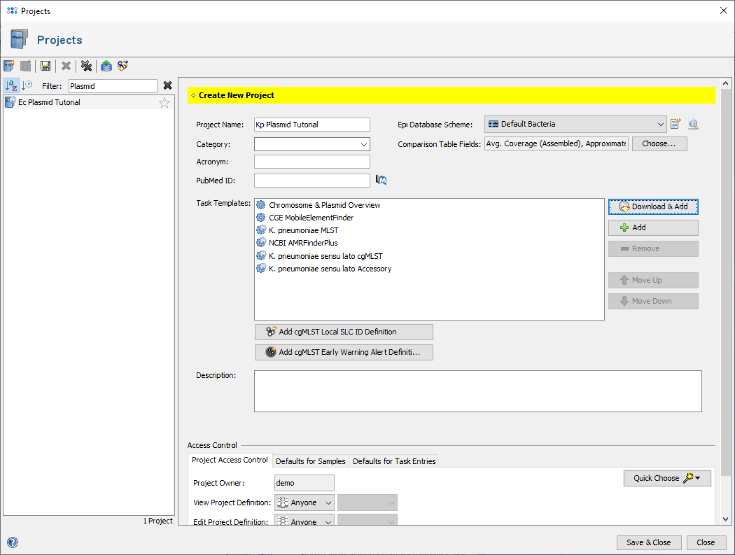Clear the project filter with X icon
735x555 pixels.
[x=167, y=86]
